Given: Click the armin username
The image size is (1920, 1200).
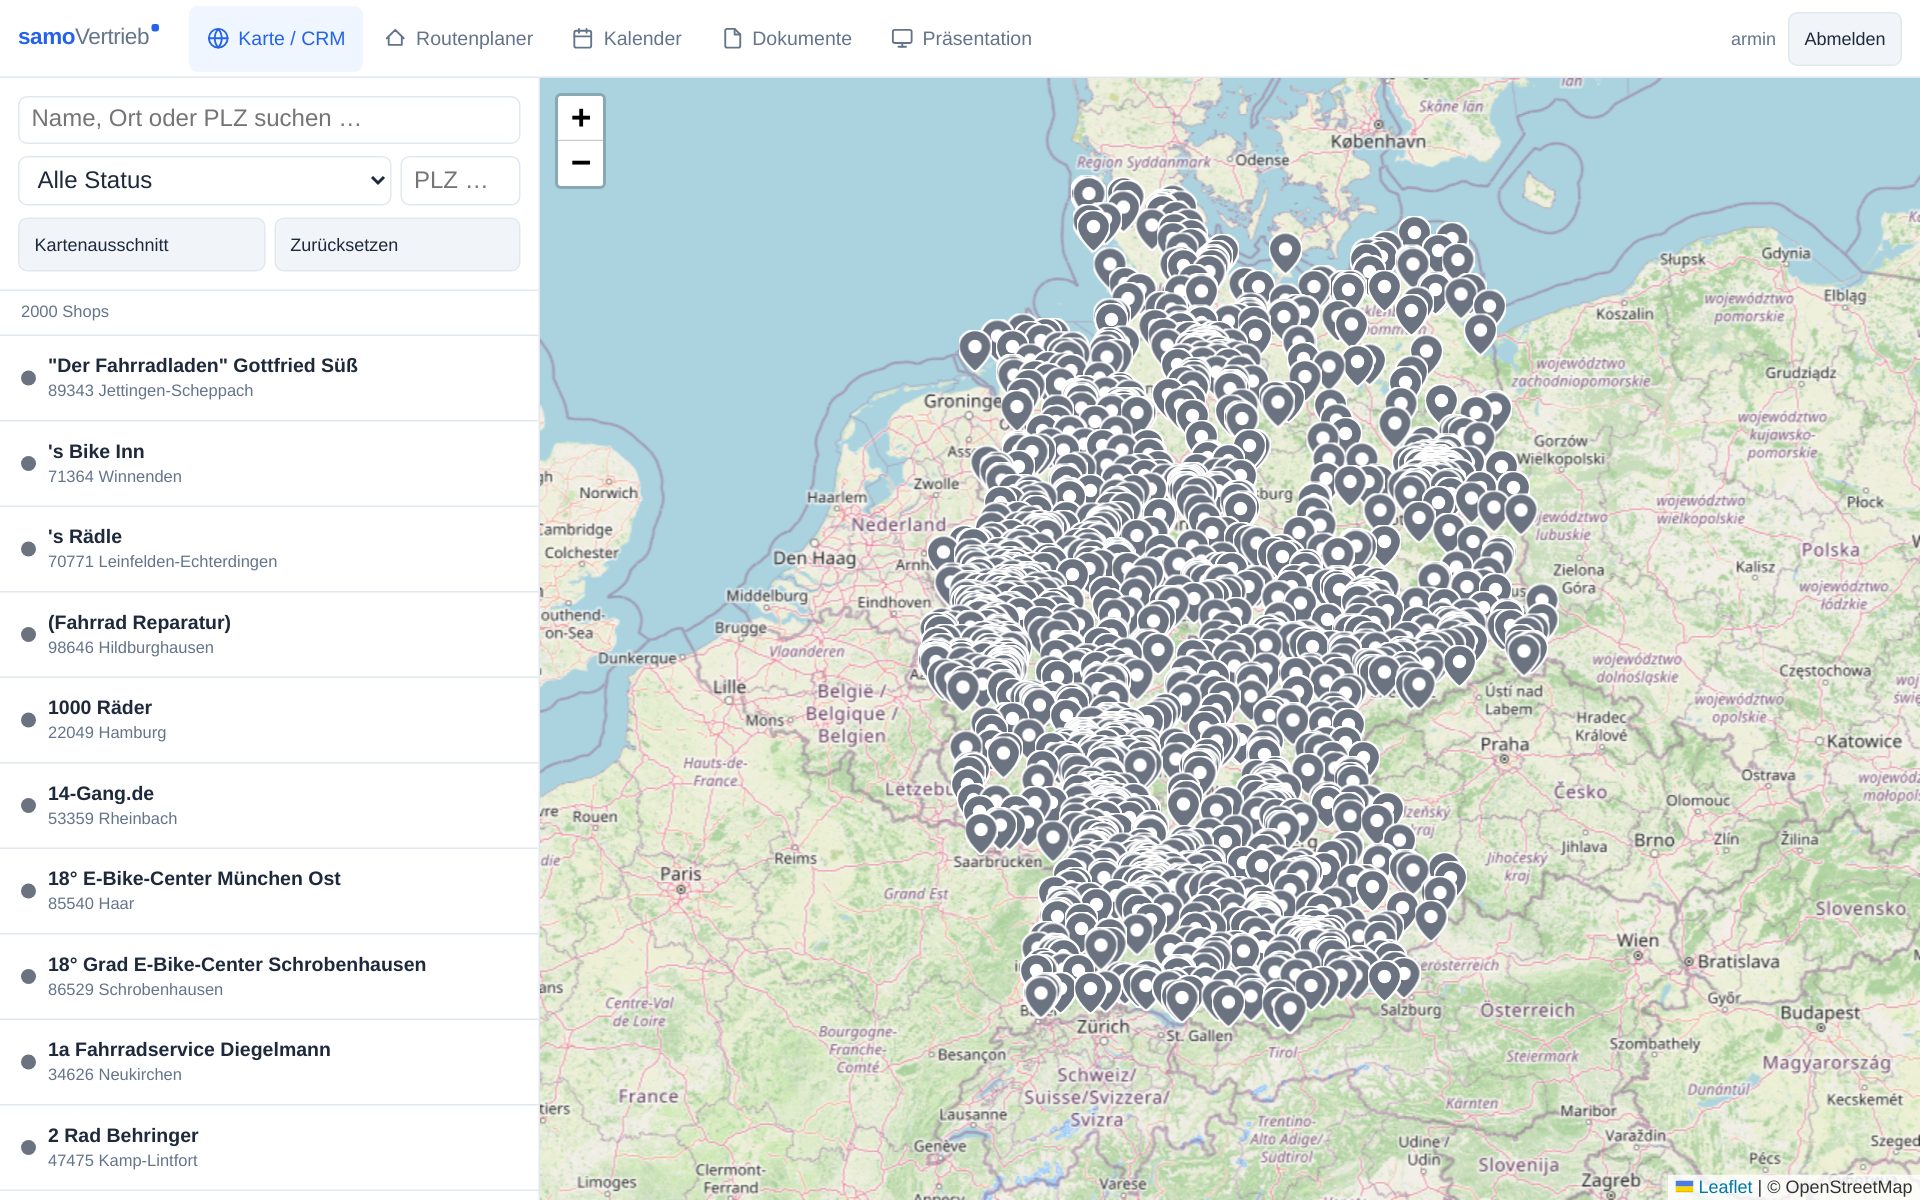Looking at the screenshot, I should tap(1753, 39).
